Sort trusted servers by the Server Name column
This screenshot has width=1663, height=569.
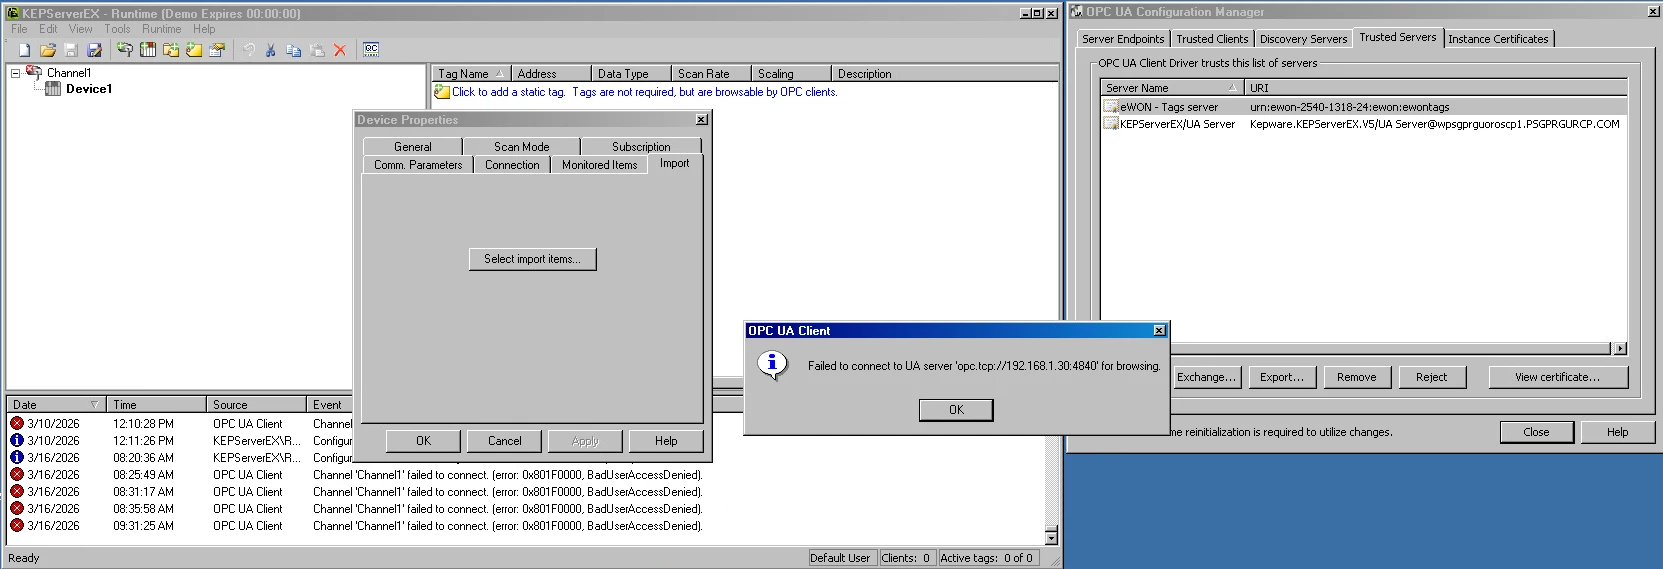coord(1171,88)
